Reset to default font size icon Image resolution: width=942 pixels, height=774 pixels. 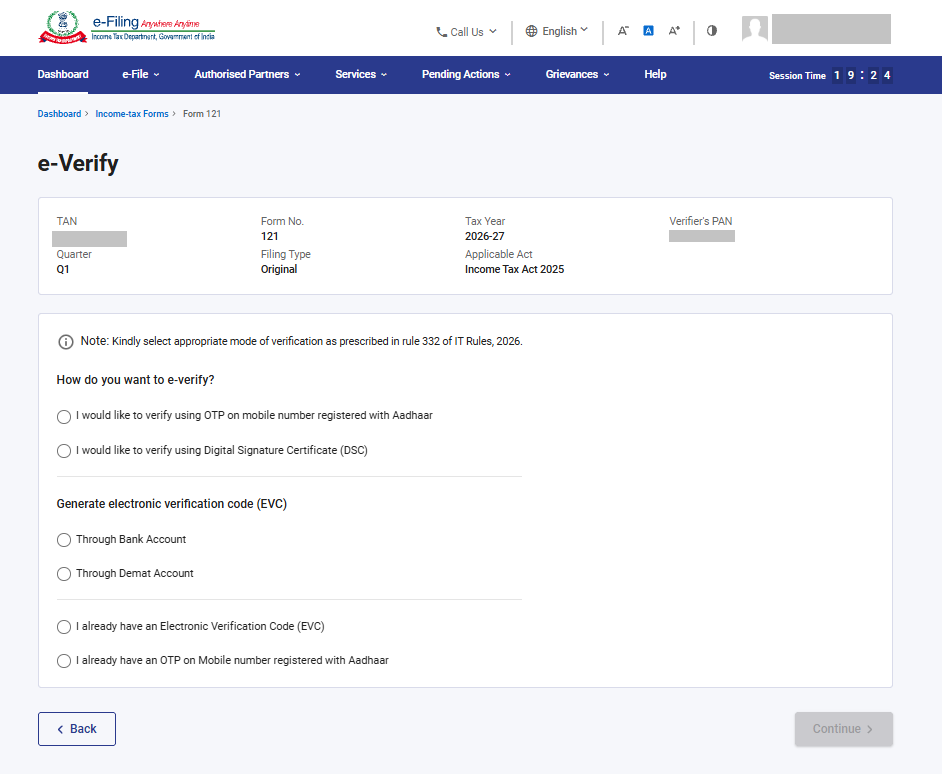click(648, 31)
